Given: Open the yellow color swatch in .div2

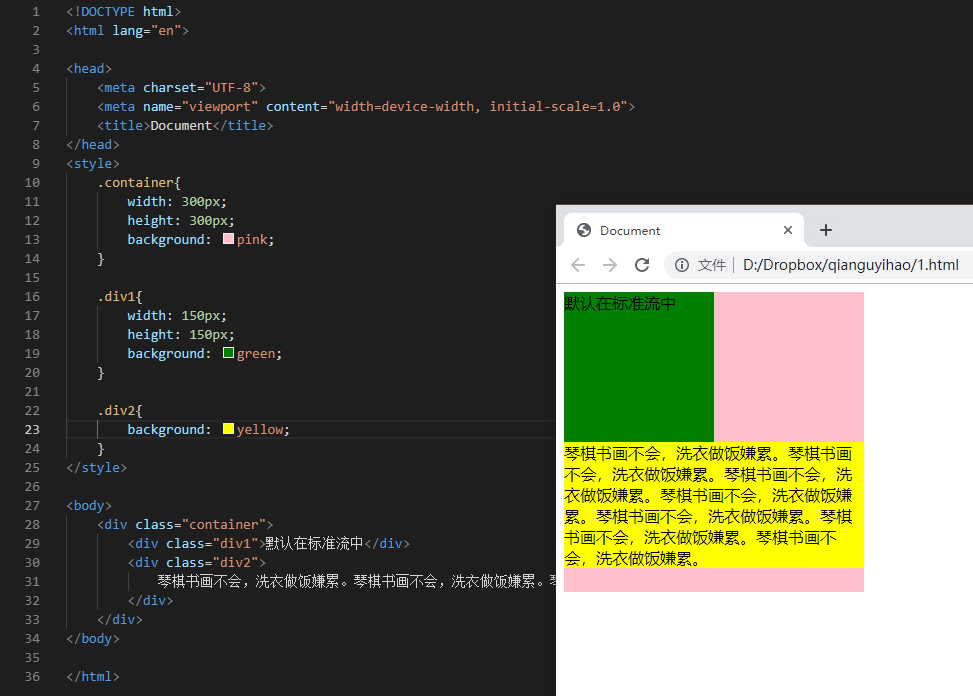Looking at the screenshot, I should 228,429.
